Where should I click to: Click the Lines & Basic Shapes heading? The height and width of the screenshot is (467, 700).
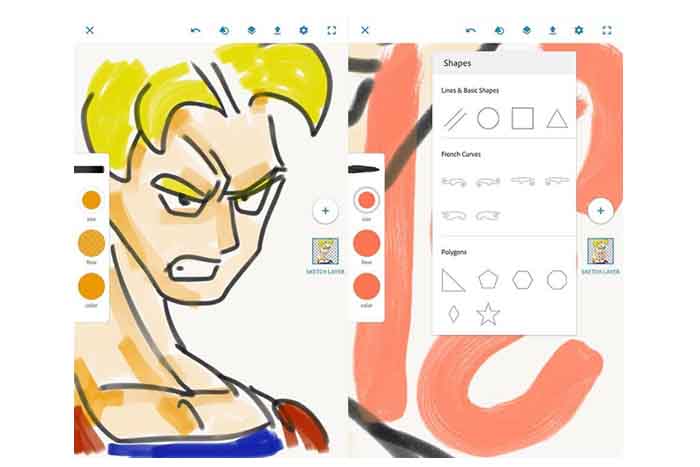tap(470, 90)
